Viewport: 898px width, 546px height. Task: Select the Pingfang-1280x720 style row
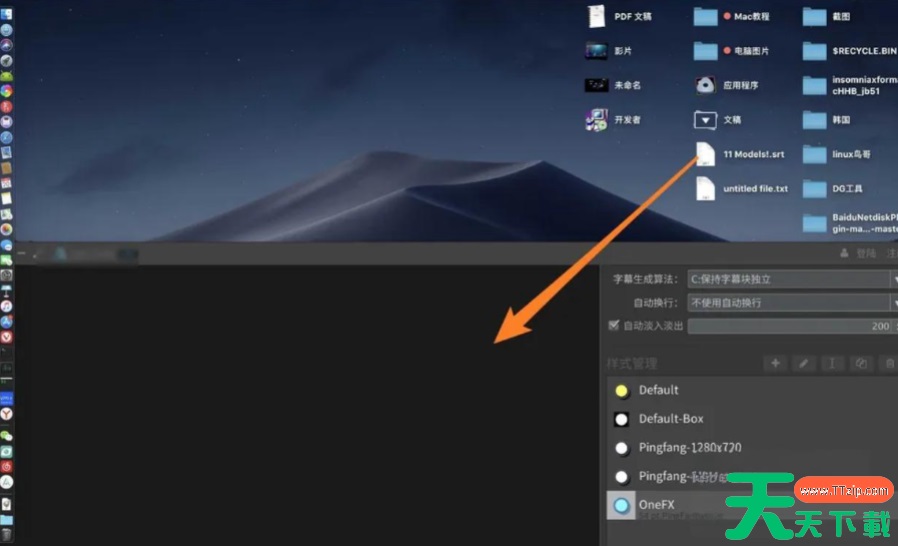point(752,447)
